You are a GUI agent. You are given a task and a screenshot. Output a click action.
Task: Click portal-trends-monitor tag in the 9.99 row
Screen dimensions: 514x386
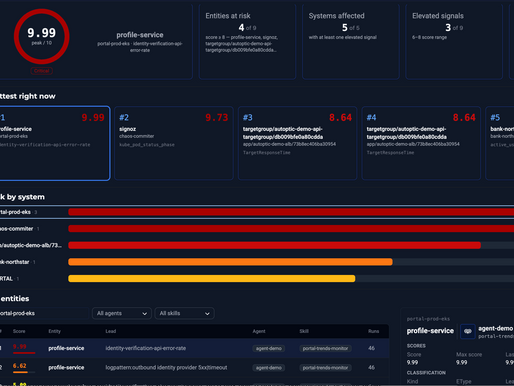point(325,348)
